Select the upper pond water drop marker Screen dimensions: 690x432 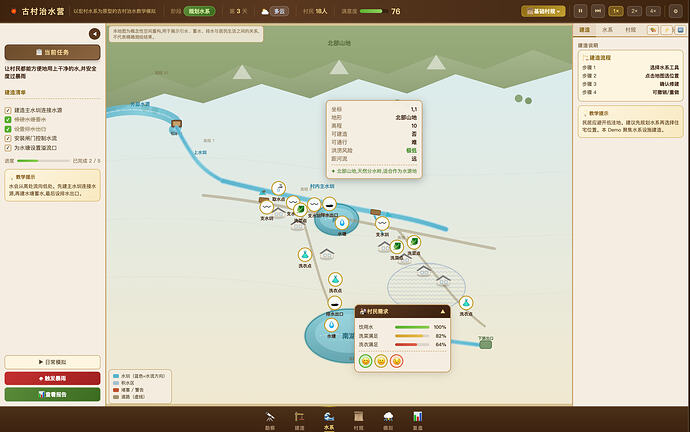341,223
